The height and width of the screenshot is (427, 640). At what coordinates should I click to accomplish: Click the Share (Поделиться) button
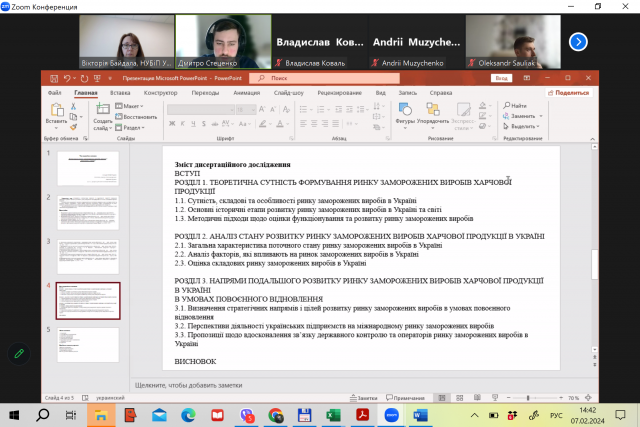[569, 93]
